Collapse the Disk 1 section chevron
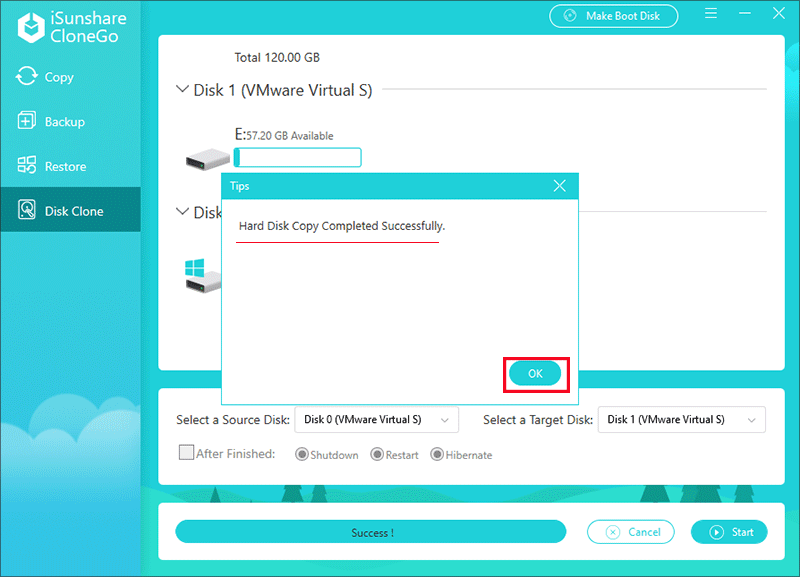Viewport: 800px width, 577px height. 182,90
